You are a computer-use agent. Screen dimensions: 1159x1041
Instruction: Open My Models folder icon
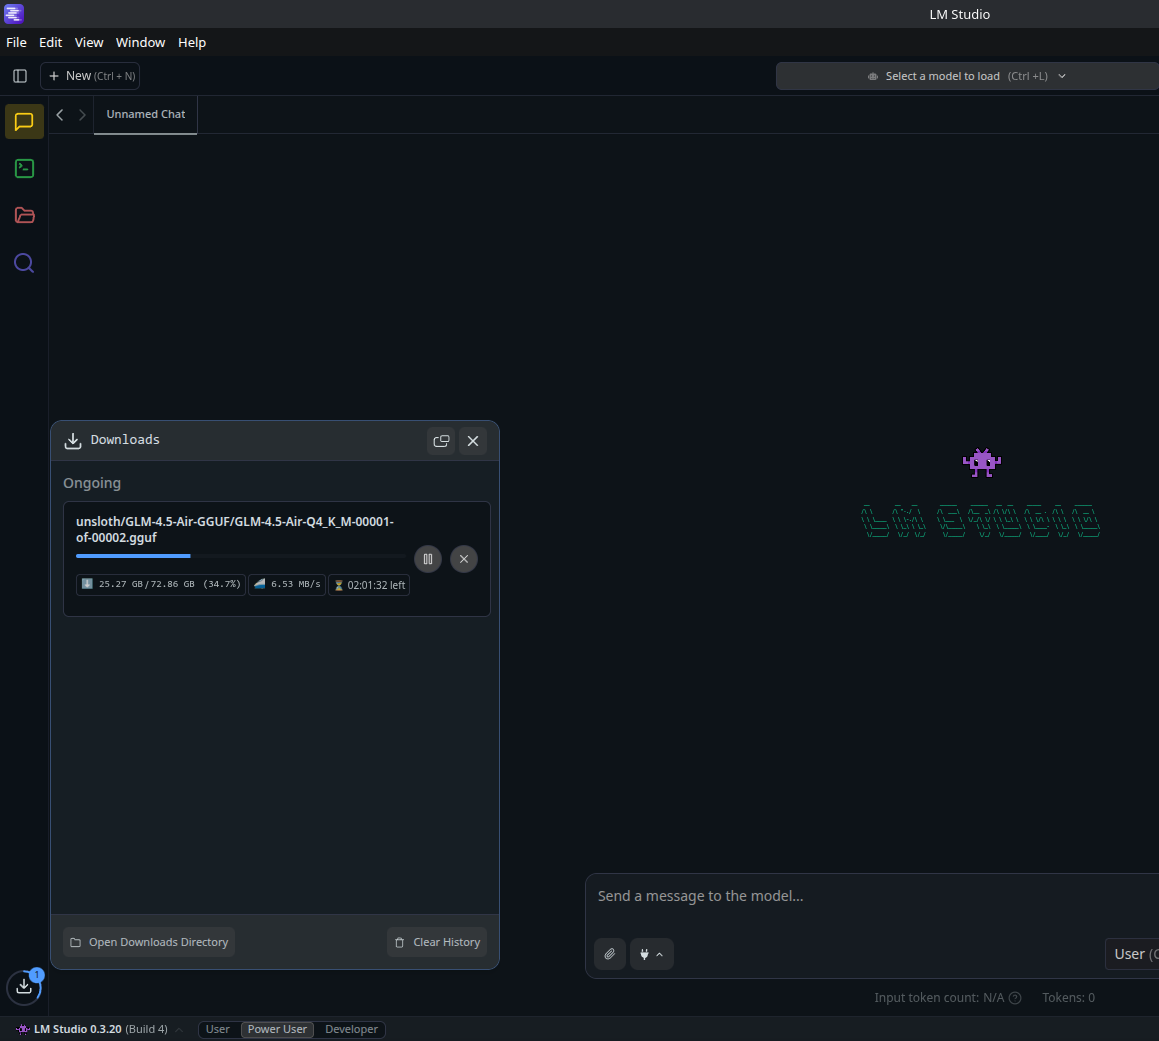24,215
